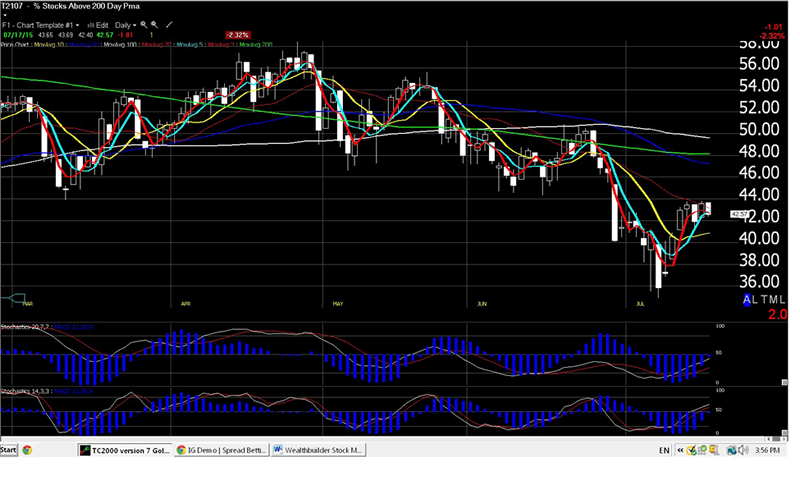The height and width of the screenshot is (500, 800).
Task: Click the Edit chart button
Action: coord(97,25)
